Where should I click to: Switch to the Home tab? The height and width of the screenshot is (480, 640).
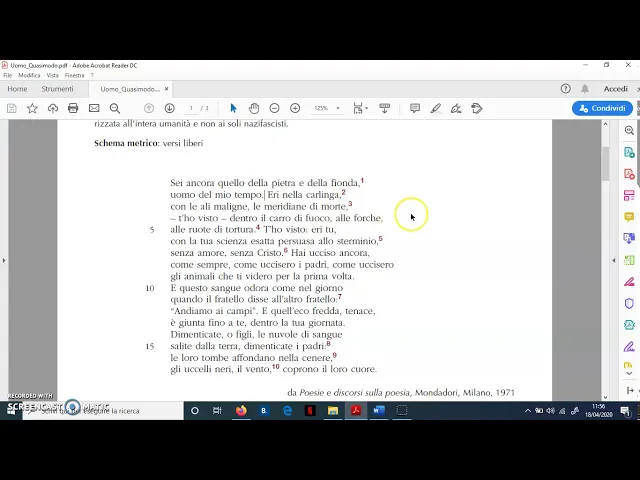(17, 89)
